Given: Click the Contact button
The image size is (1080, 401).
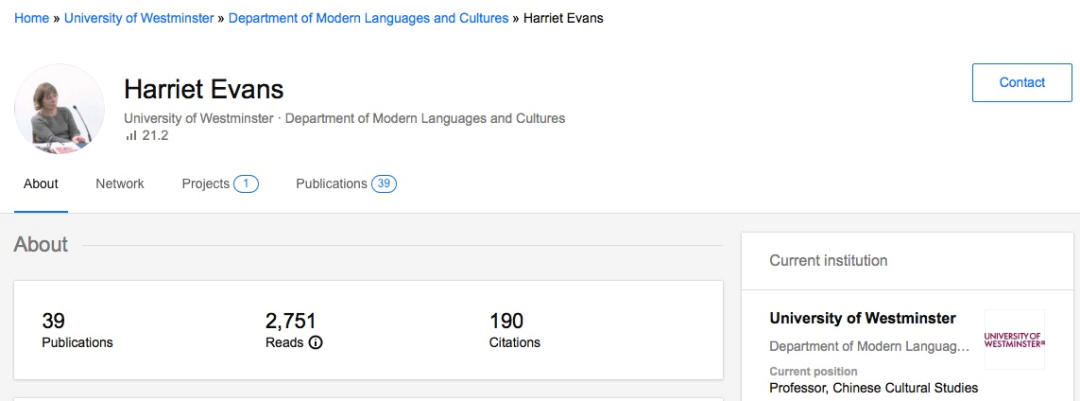Looking at the screenshot, I should coord(1022,83).
